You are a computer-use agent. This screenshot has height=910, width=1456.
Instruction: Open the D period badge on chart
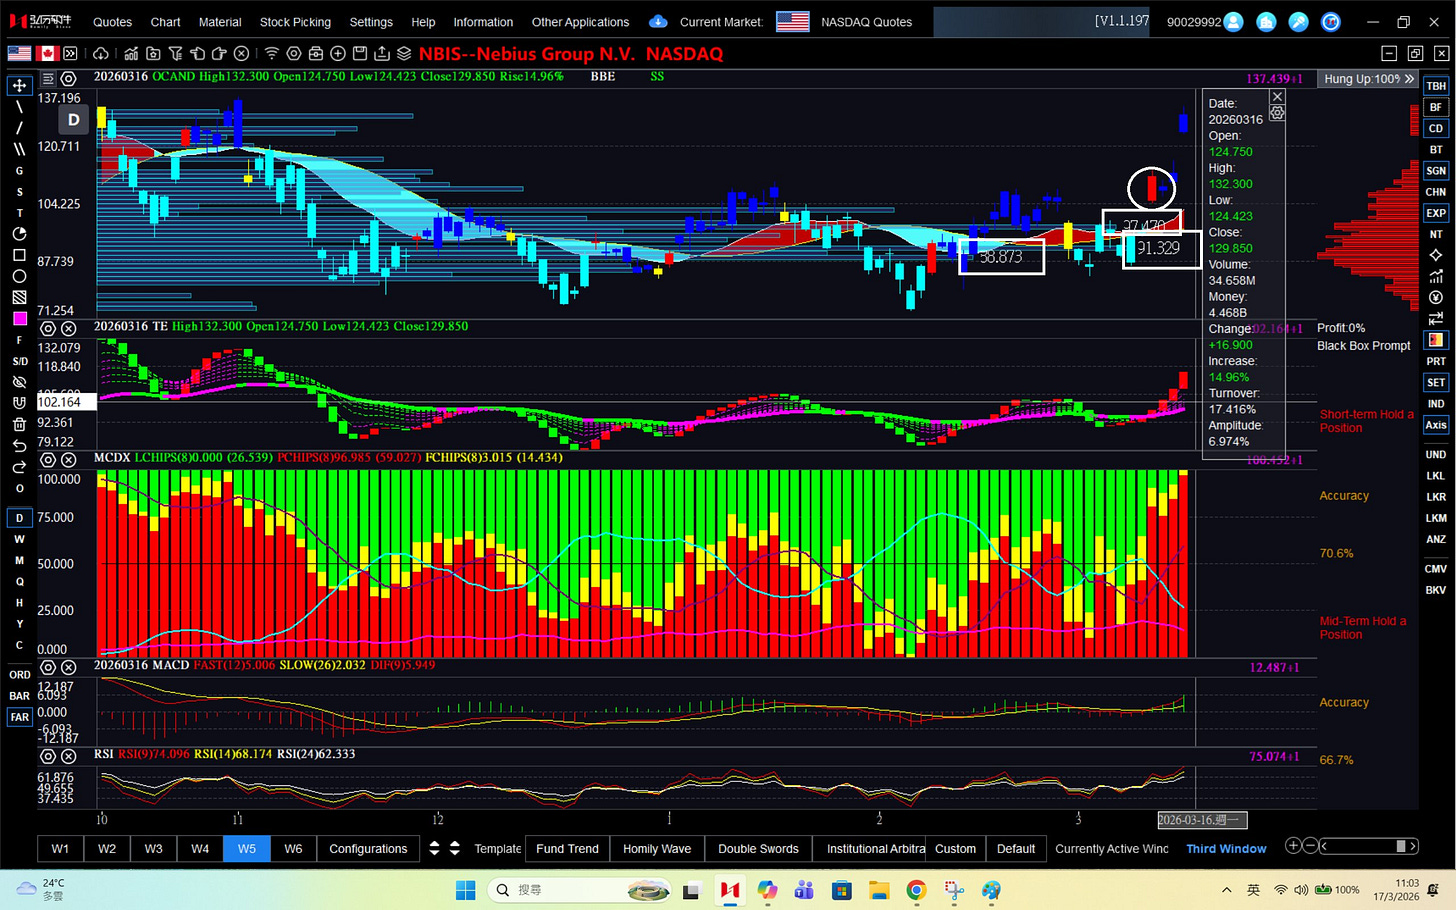tap(73, 120)
